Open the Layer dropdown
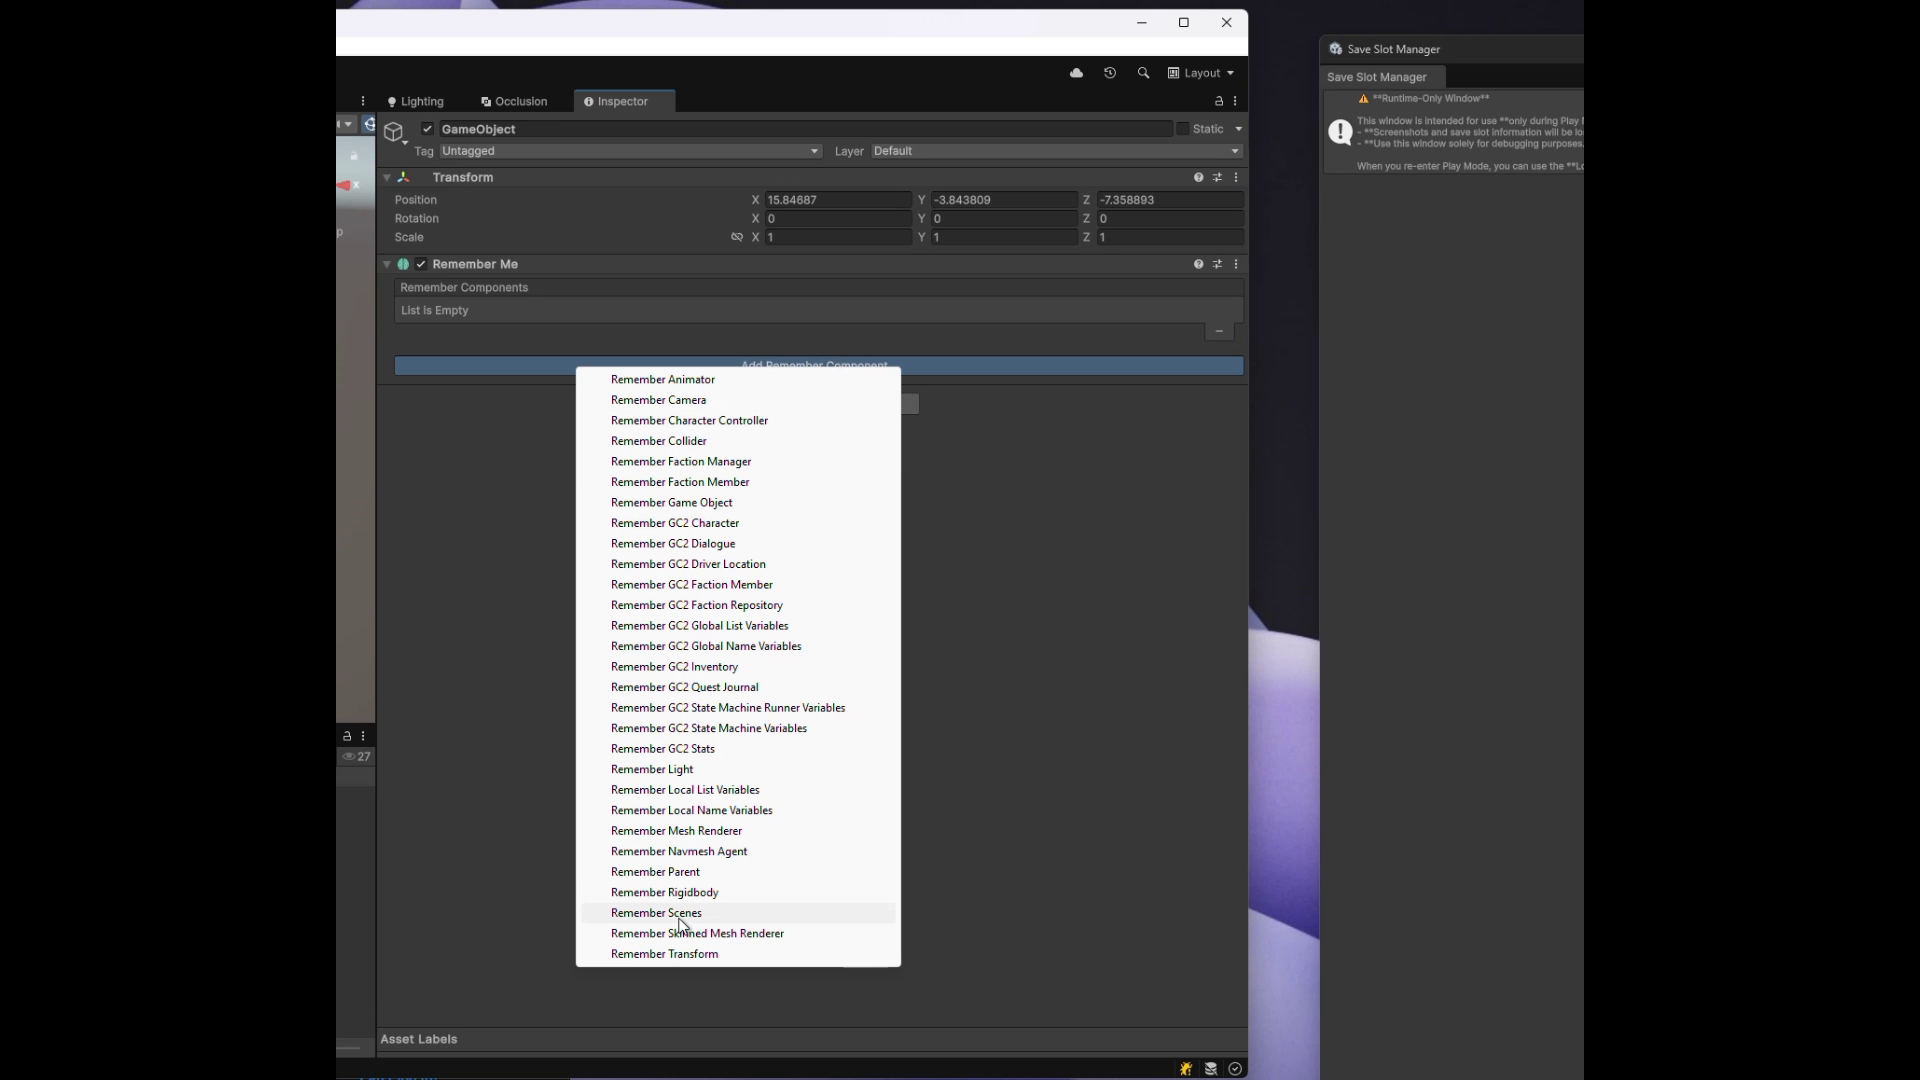1920x1080 pixels. (1056, 151)
